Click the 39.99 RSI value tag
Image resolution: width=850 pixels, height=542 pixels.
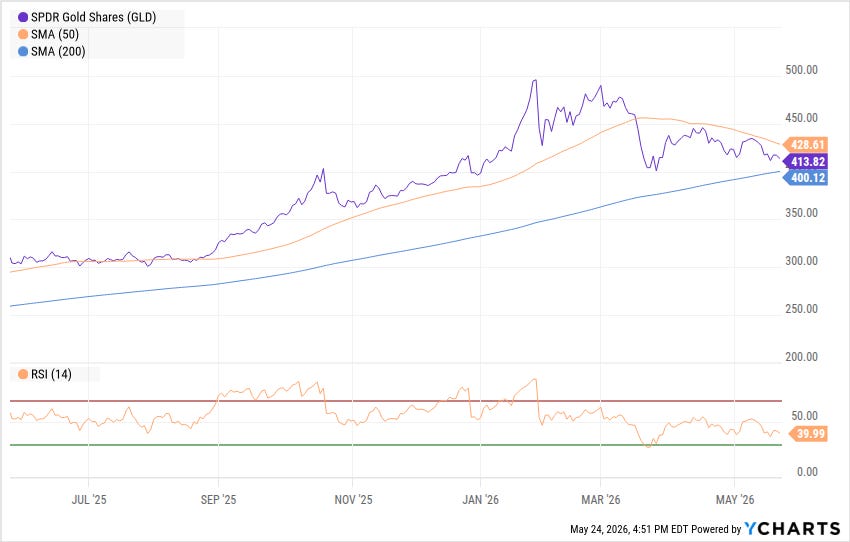808,434
